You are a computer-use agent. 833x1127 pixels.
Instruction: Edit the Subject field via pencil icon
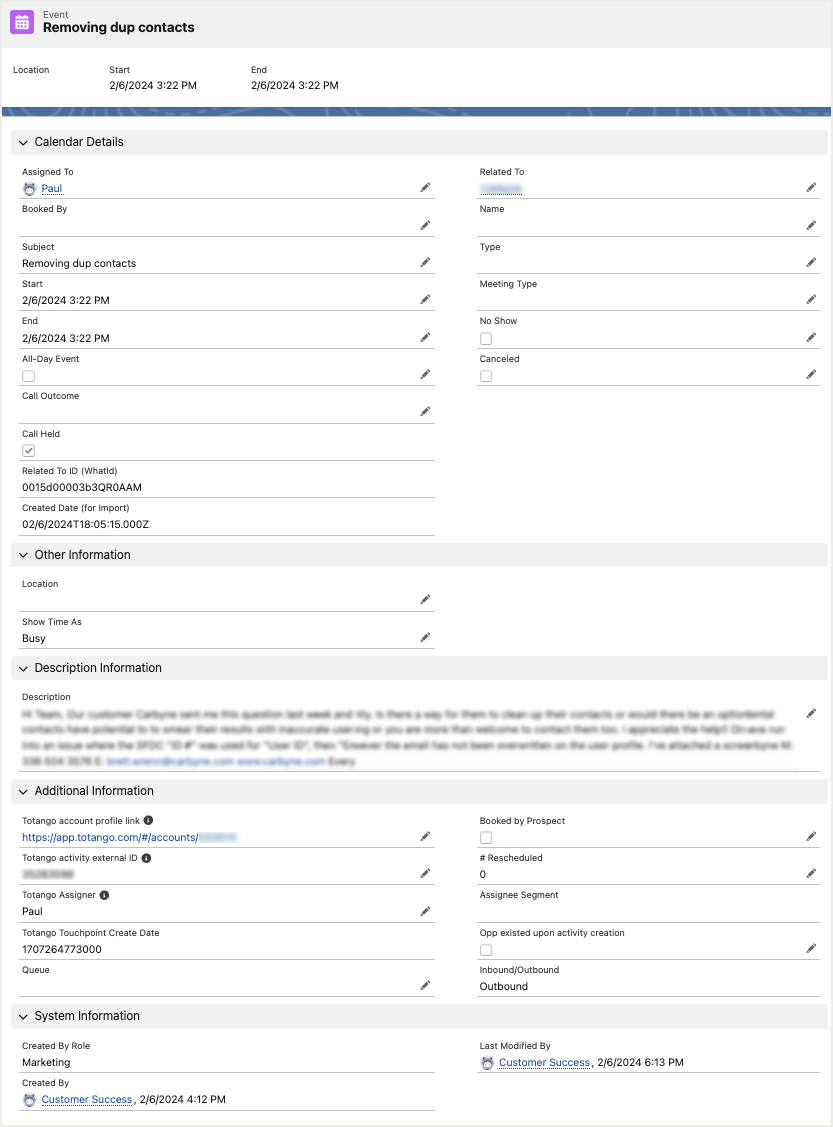click(425, 263)
